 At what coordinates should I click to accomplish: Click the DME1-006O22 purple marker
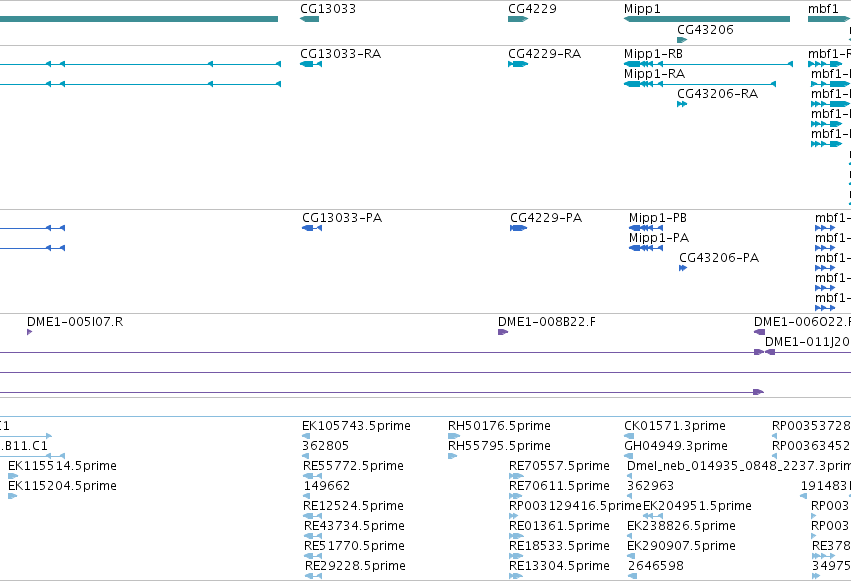(759, 332)
